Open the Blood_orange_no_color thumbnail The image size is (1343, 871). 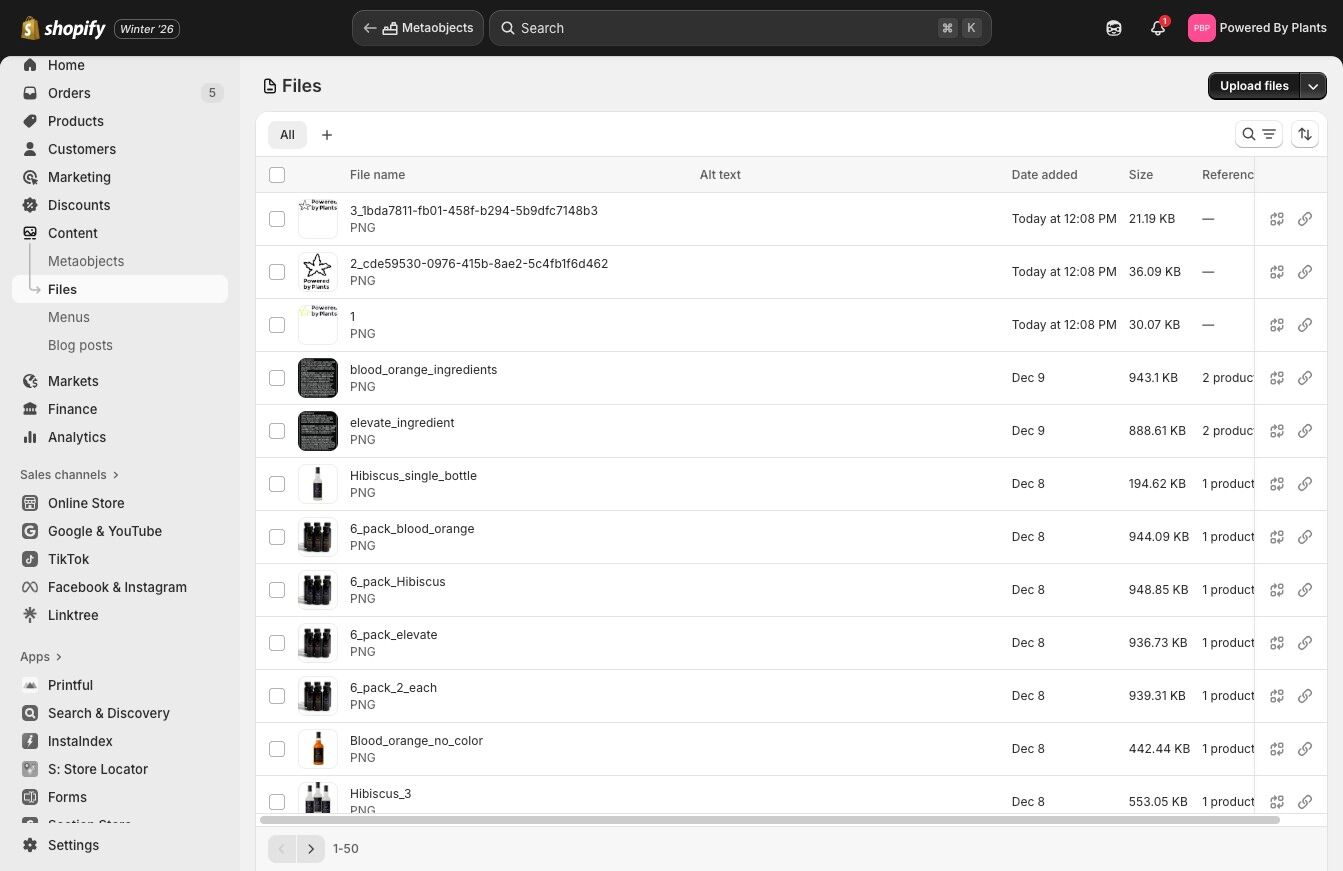pos(318,749)
